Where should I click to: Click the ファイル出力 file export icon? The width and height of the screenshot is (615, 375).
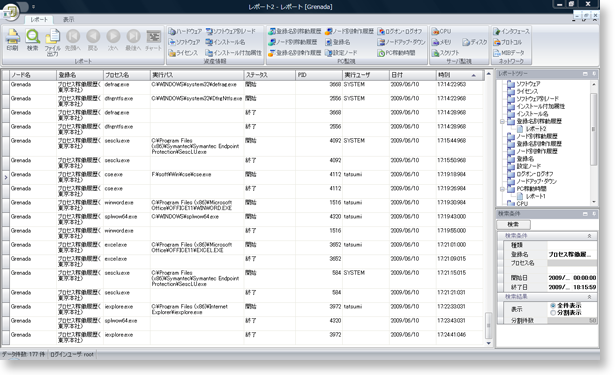click(x=52, y=42)
